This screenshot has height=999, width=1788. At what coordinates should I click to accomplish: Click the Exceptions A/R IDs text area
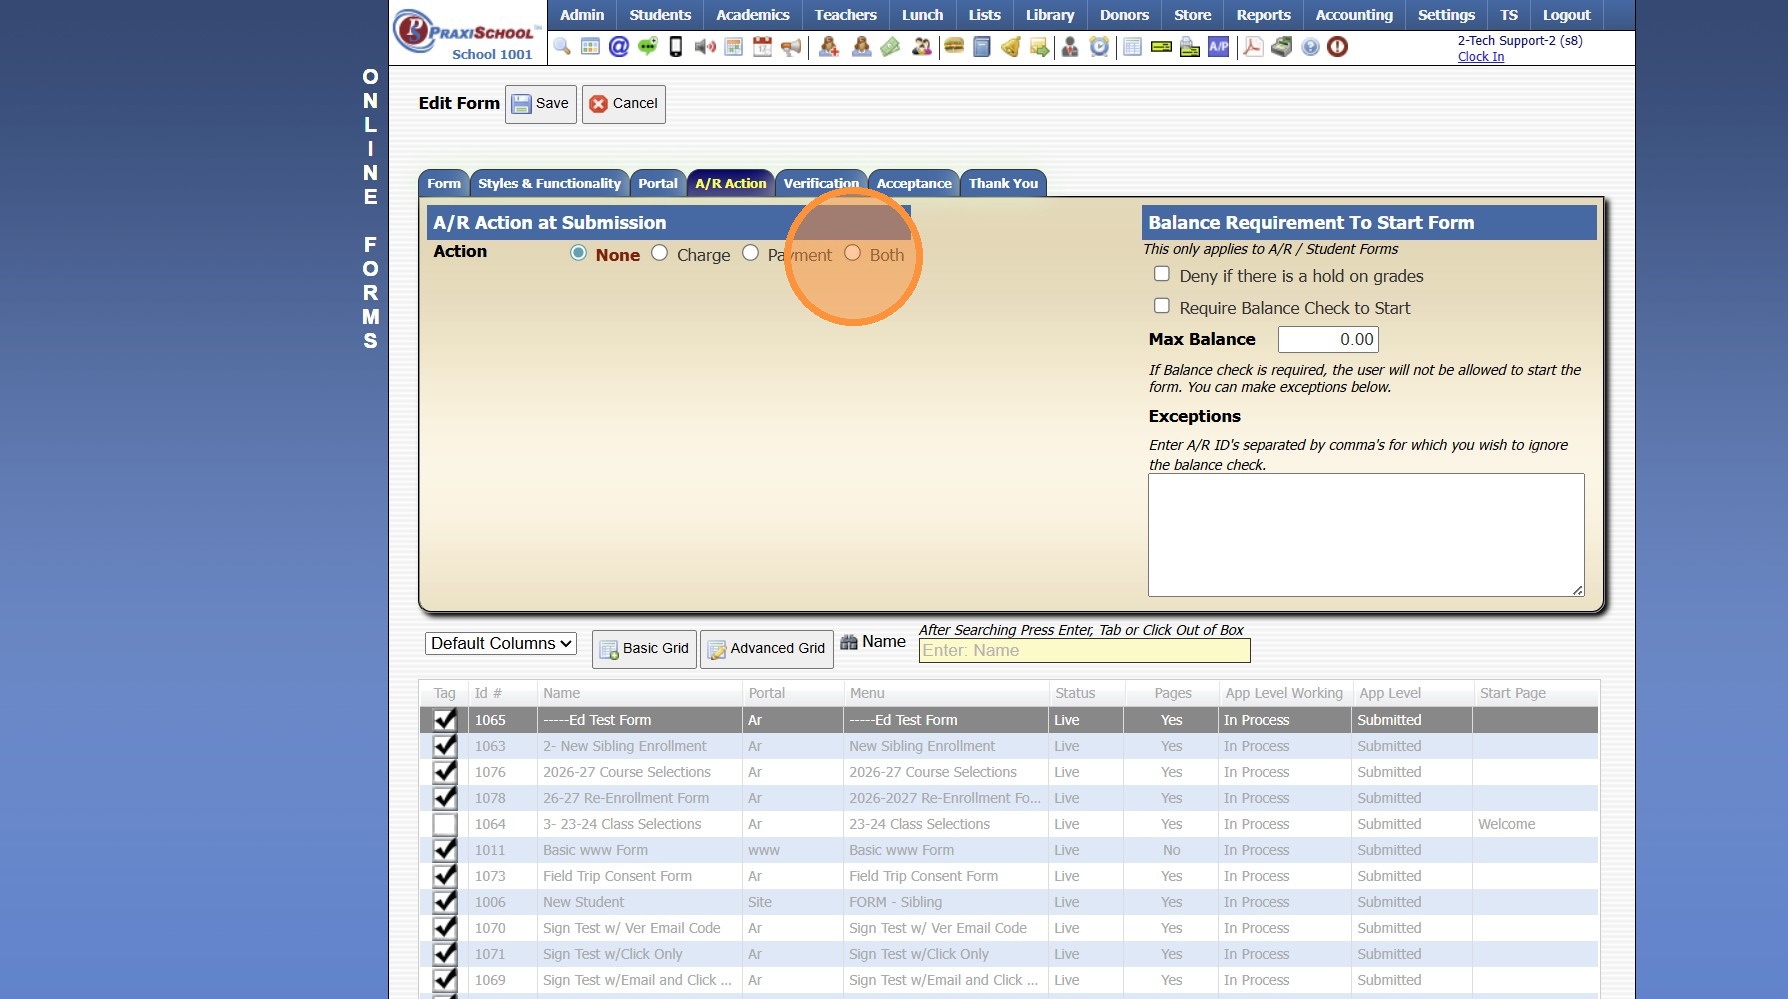tap(1366, 535)
